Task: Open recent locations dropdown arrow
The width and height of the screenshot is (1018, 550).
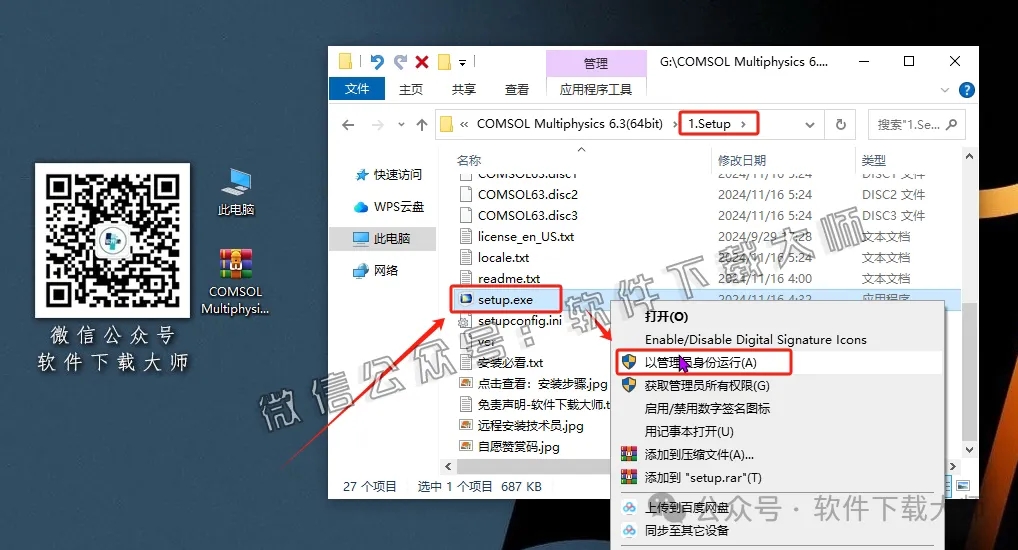Action: 401,125
